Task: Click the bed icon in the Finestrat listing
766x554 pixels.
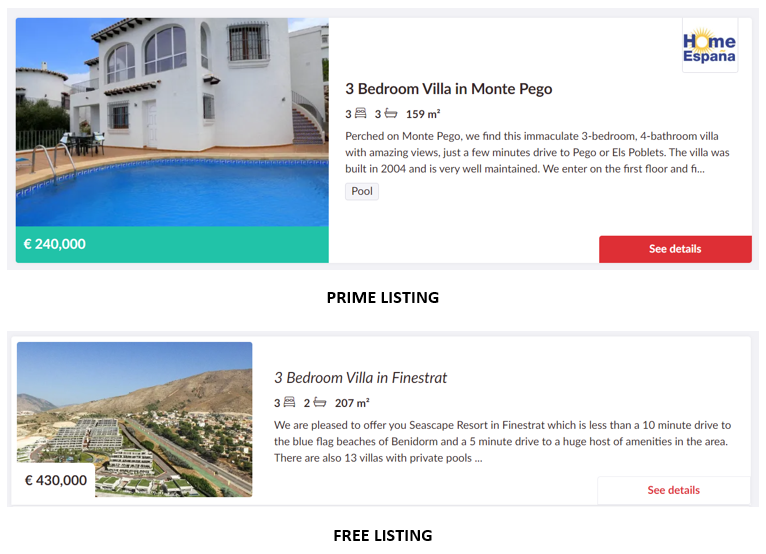Action: click(x=289, y=403)
